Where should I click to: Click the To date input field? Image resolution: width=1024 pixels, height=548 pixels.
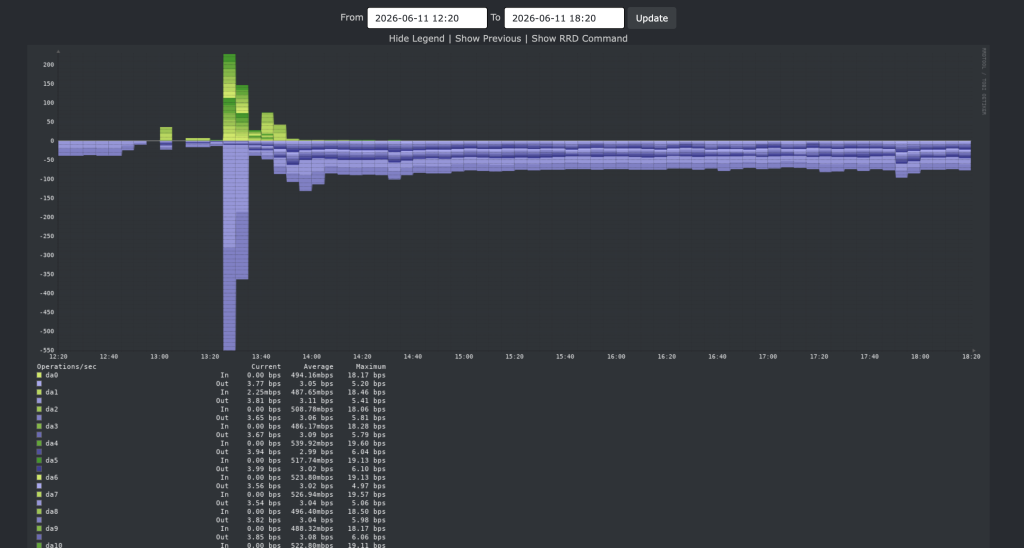(x=564, y=18)
